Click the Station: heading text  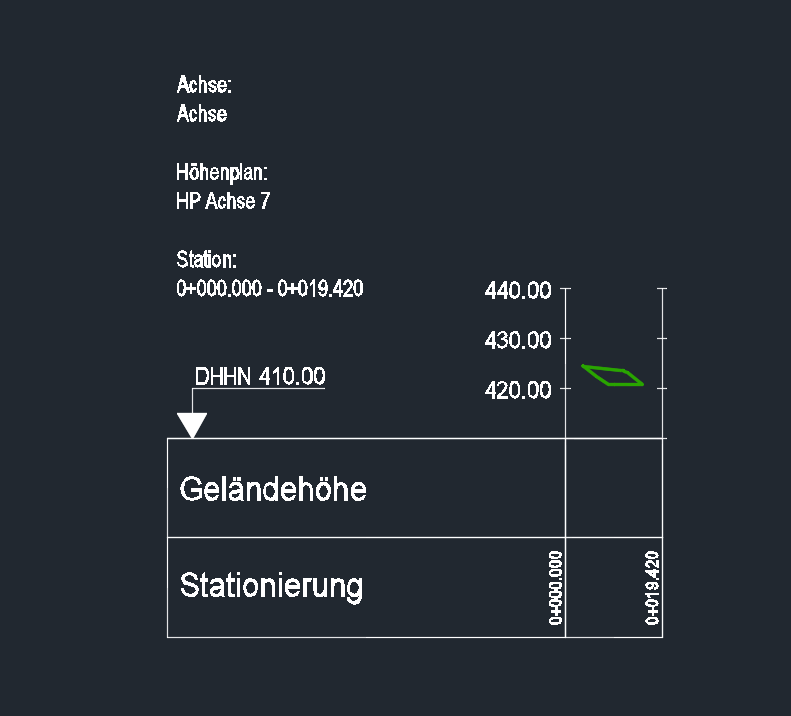206,260
